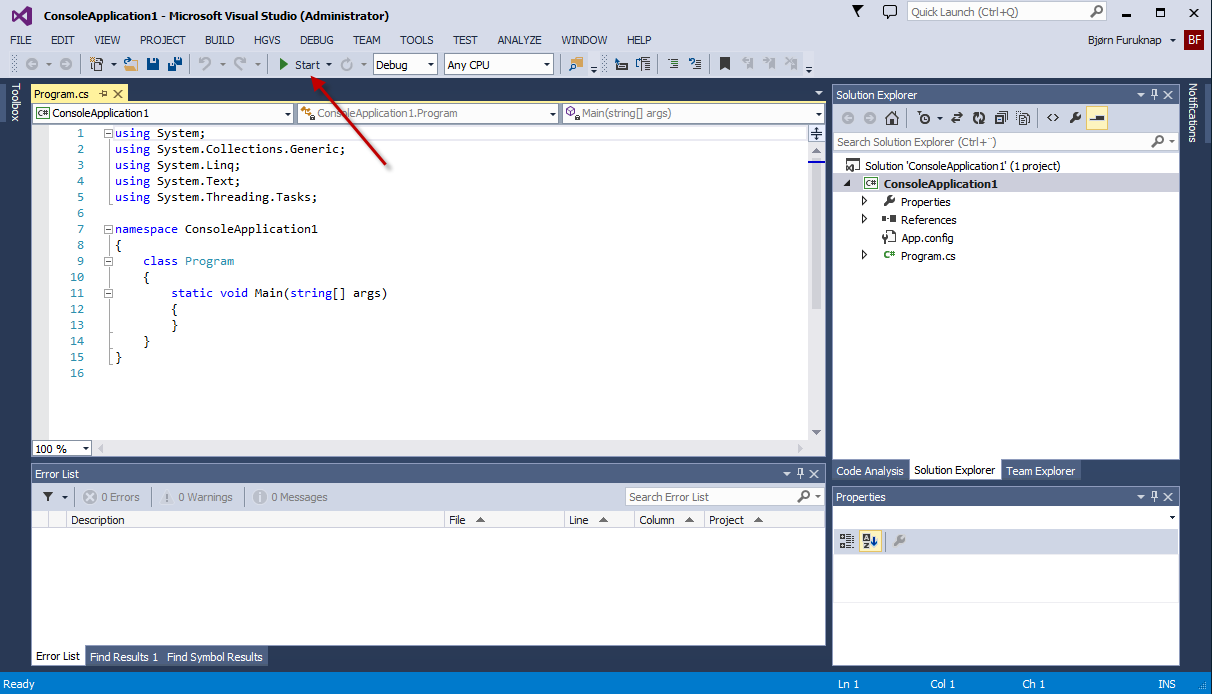Switch to Find Symbol Results tab
The width and height of the screenshot is (1212, 694).
click(215, 657)
